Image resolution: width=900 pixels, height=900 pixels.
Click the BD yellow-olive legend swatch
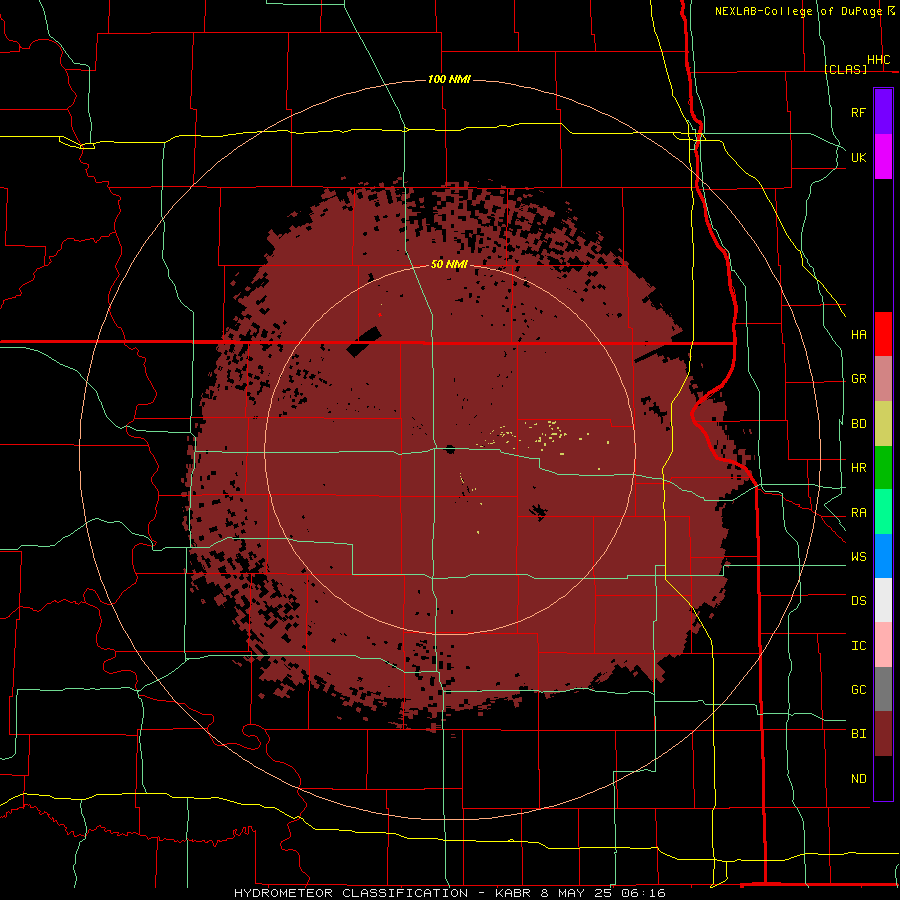coord(883,424)
